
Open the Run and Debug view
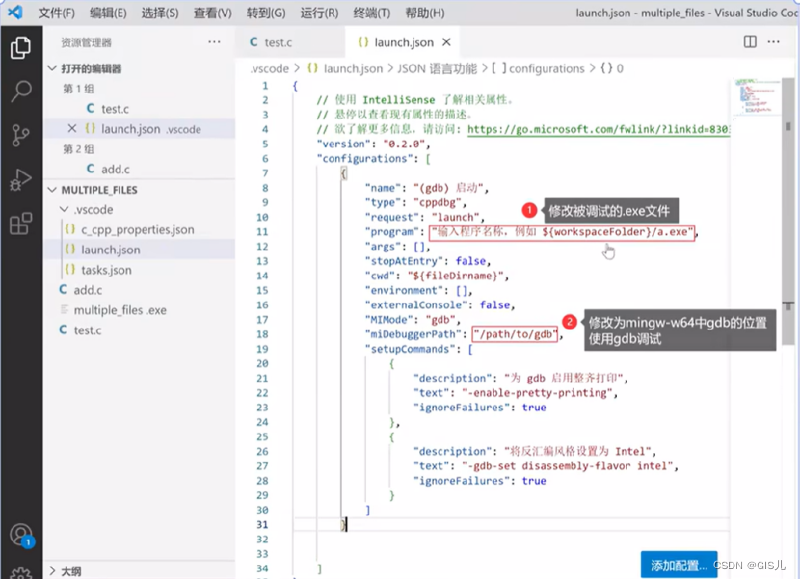coord(21,180)
